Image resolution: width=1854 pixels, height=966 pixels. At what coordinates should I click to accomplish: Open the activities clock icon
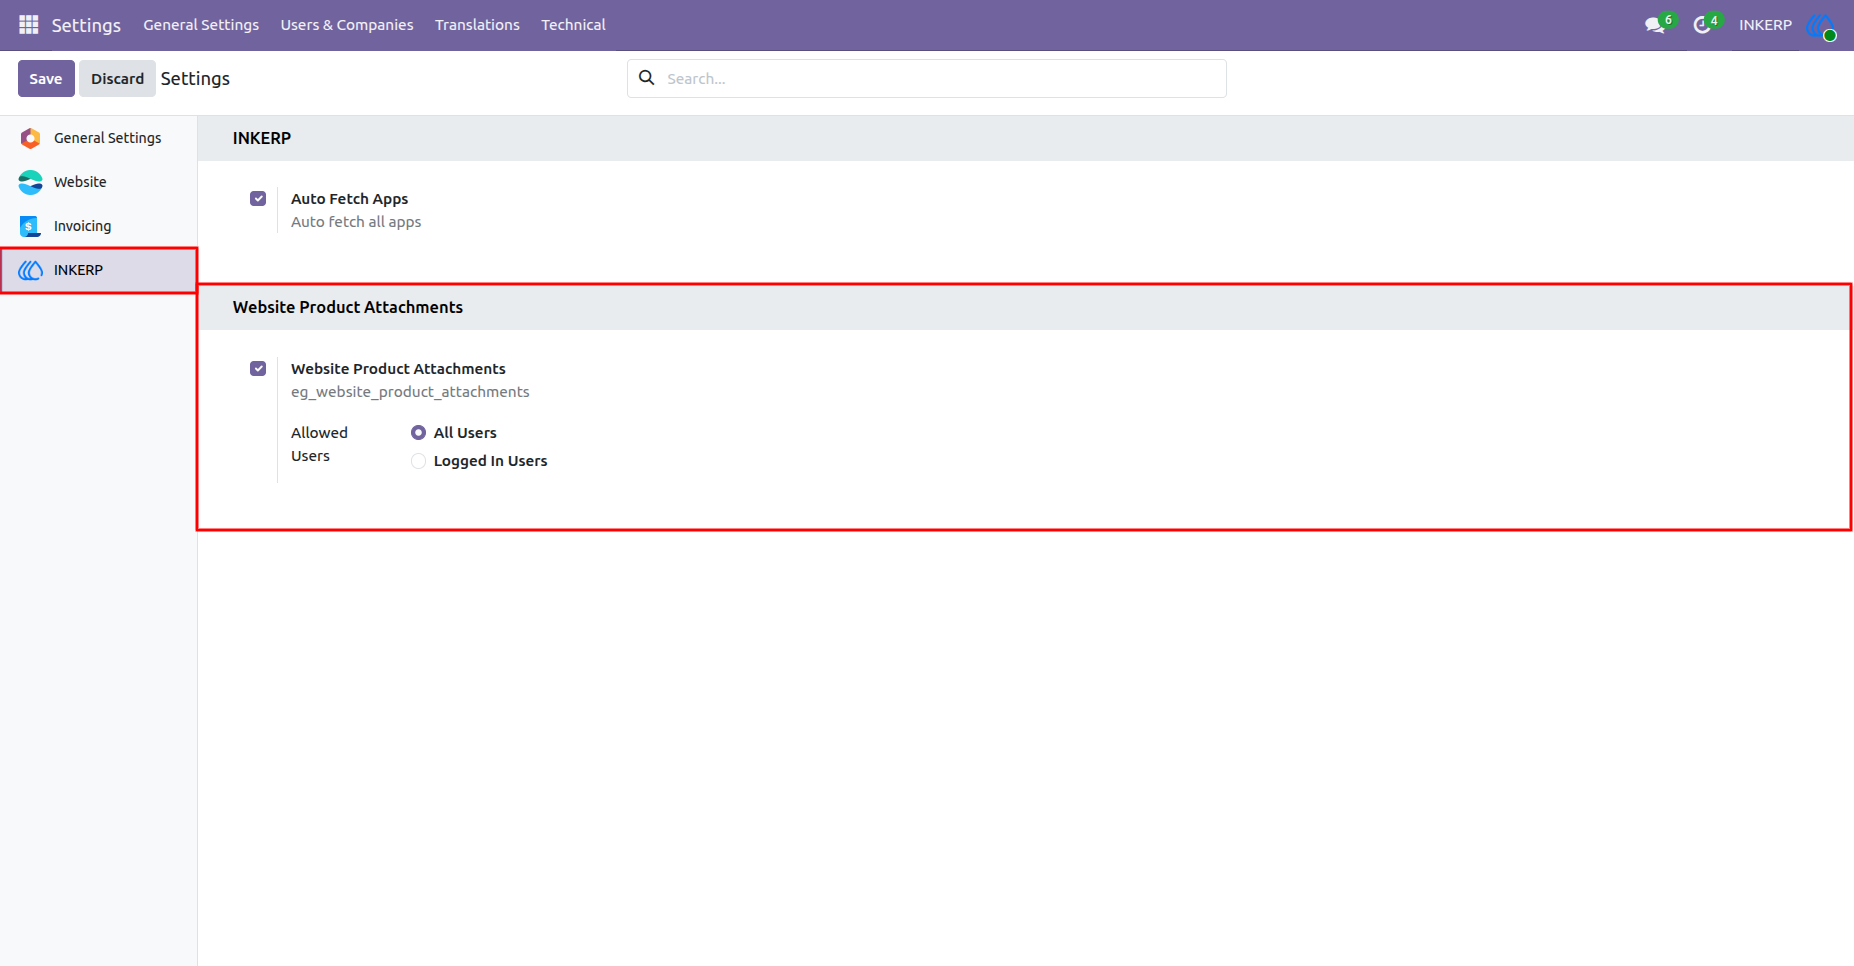(1702, 25)
